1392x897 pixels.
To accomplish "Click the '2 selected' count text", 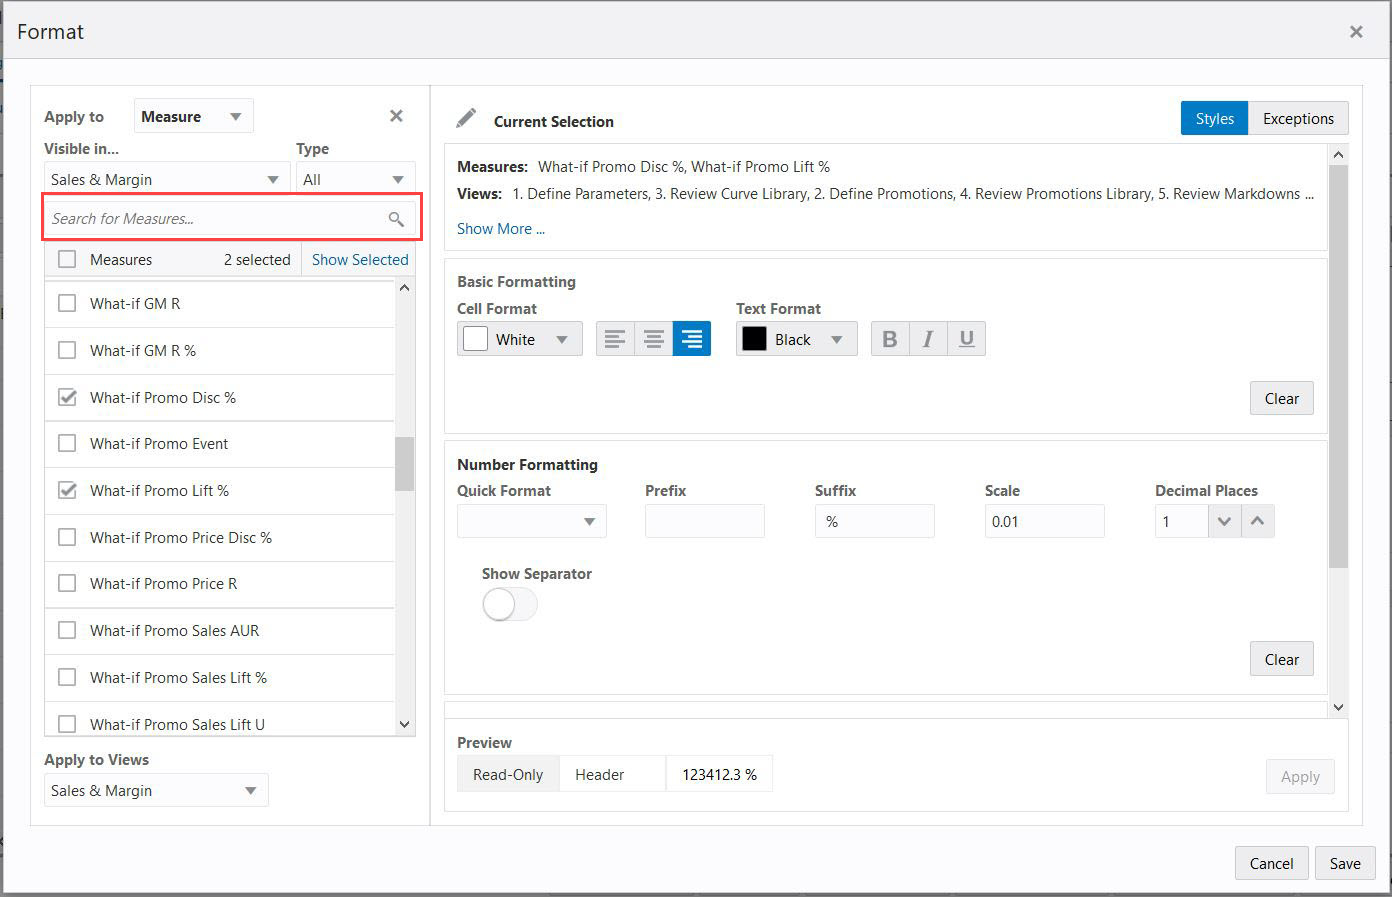I will point(257,259).
